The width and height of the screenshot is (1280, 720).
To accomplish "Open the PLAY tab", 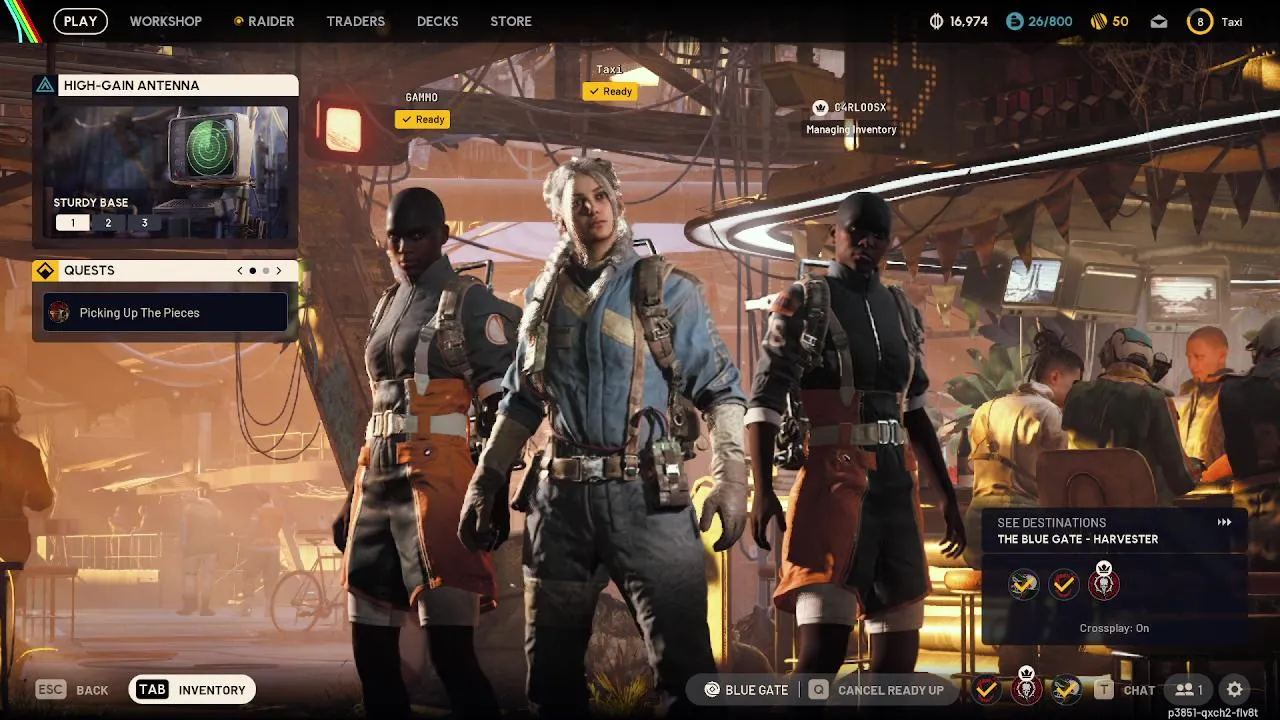I will tap(80, 21).
